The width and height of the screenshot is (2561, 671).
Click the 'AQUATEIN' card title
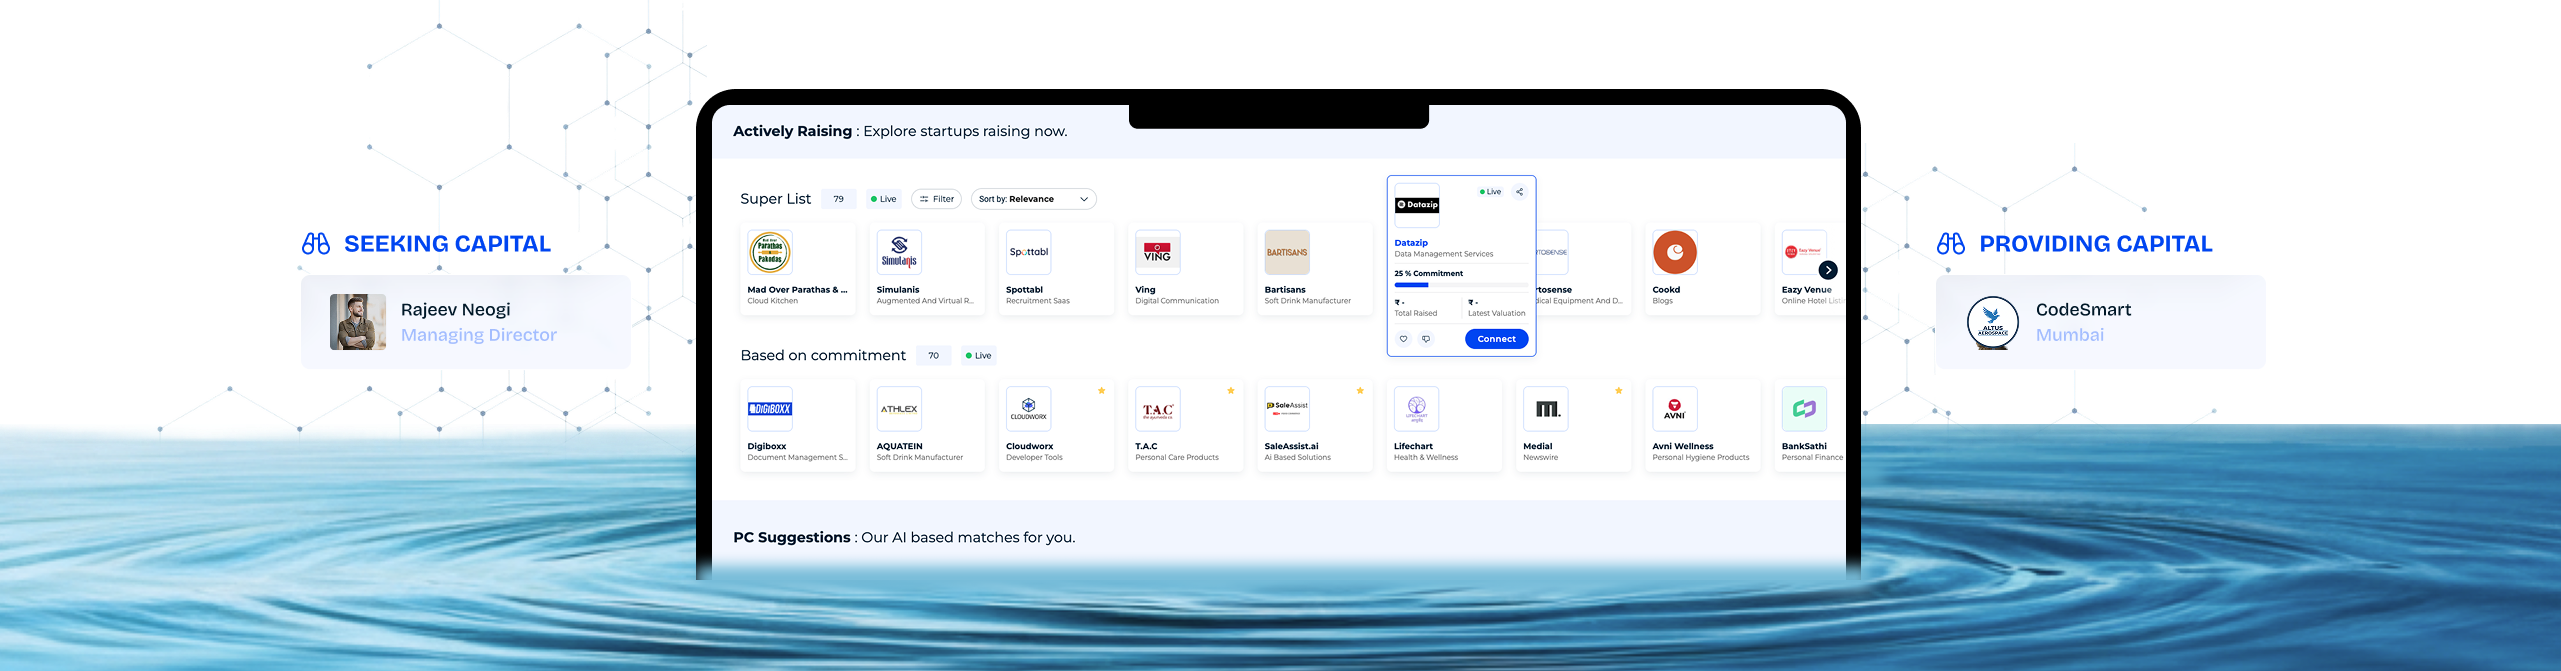900,447
